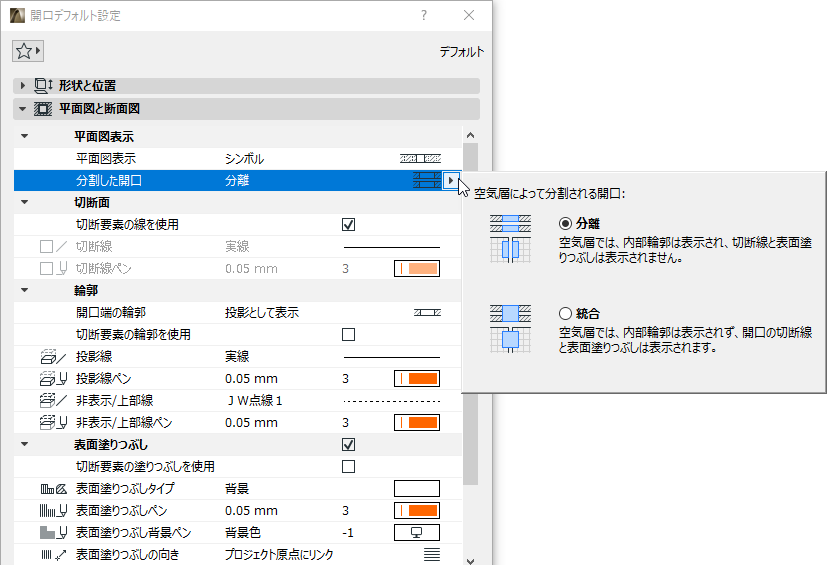Viewport: 829px width, 565px height.
Task: Toggle 切断要素の塗りつぶしを使用 checkbox
Action: coord(348,467)
